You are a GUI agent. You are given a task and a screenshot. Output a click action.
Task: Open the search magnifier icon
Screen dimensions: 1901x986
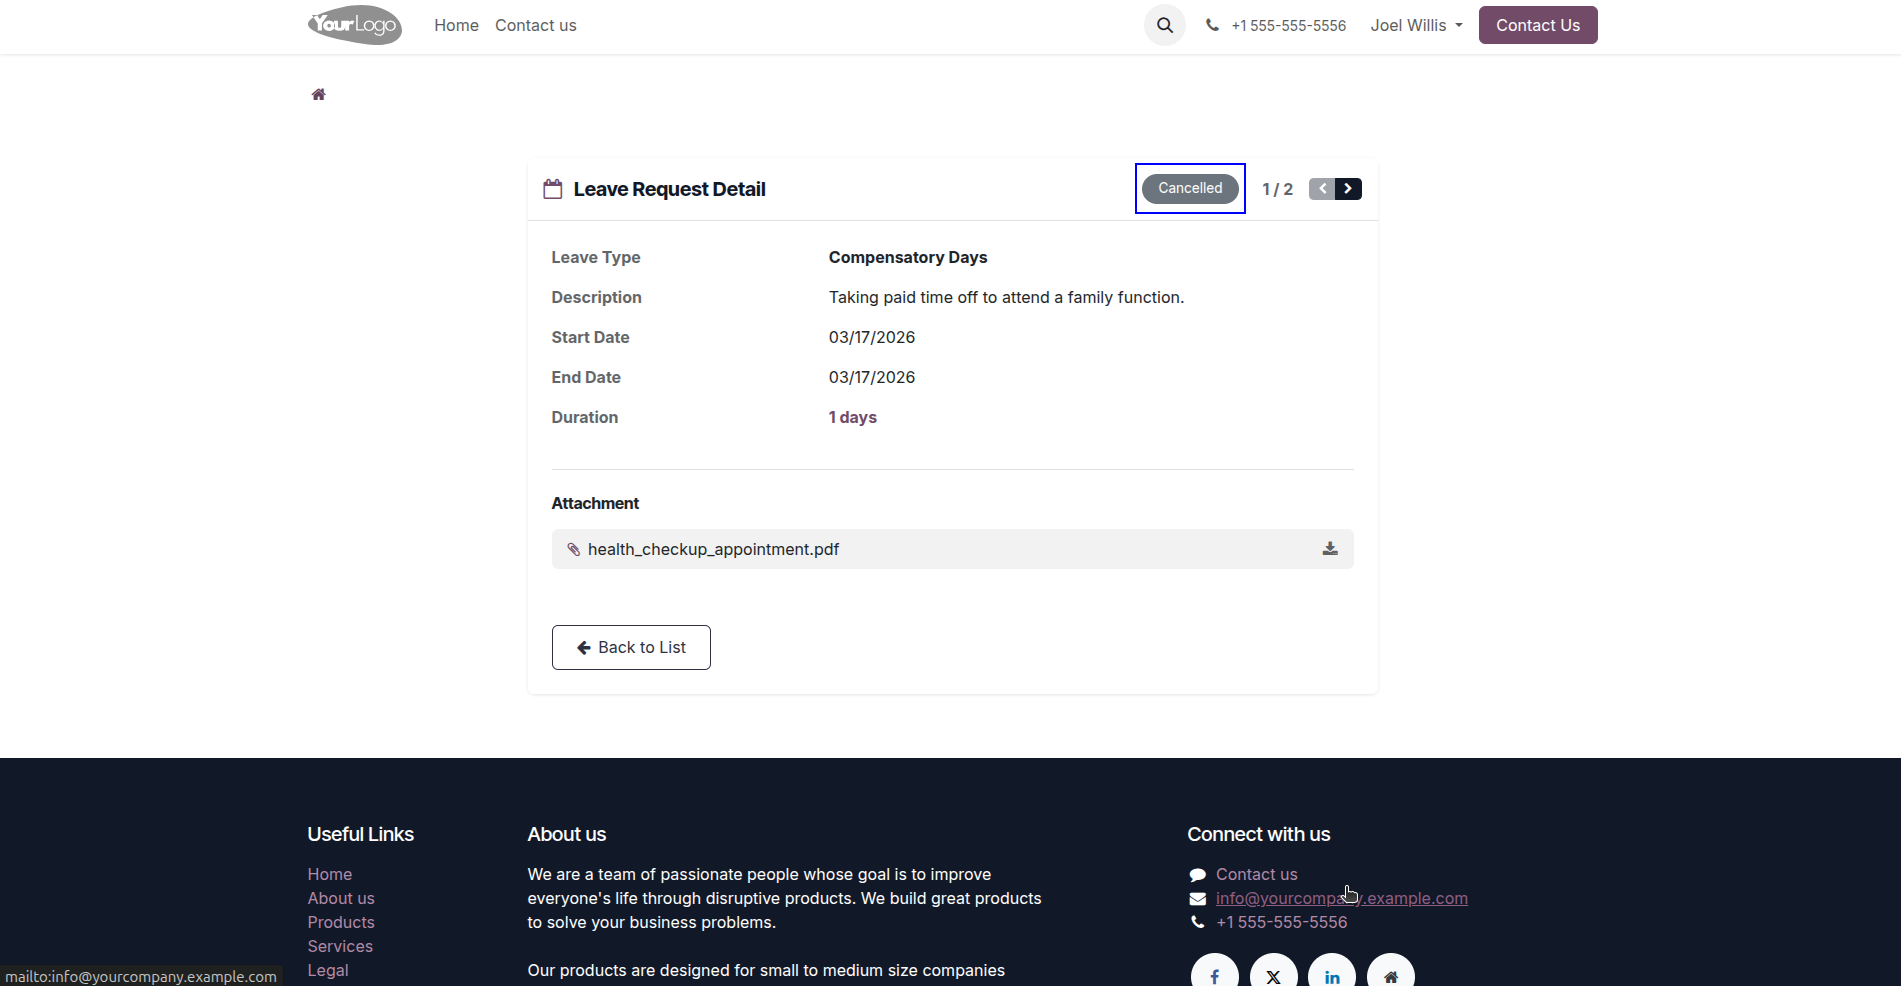coord(1165,25)
